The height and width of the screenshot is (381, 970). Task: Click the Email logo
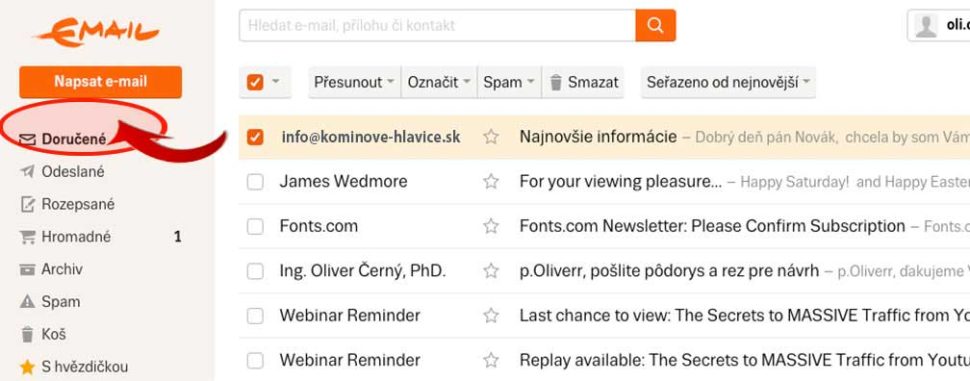pyautogui.click(x=97, y=32)
